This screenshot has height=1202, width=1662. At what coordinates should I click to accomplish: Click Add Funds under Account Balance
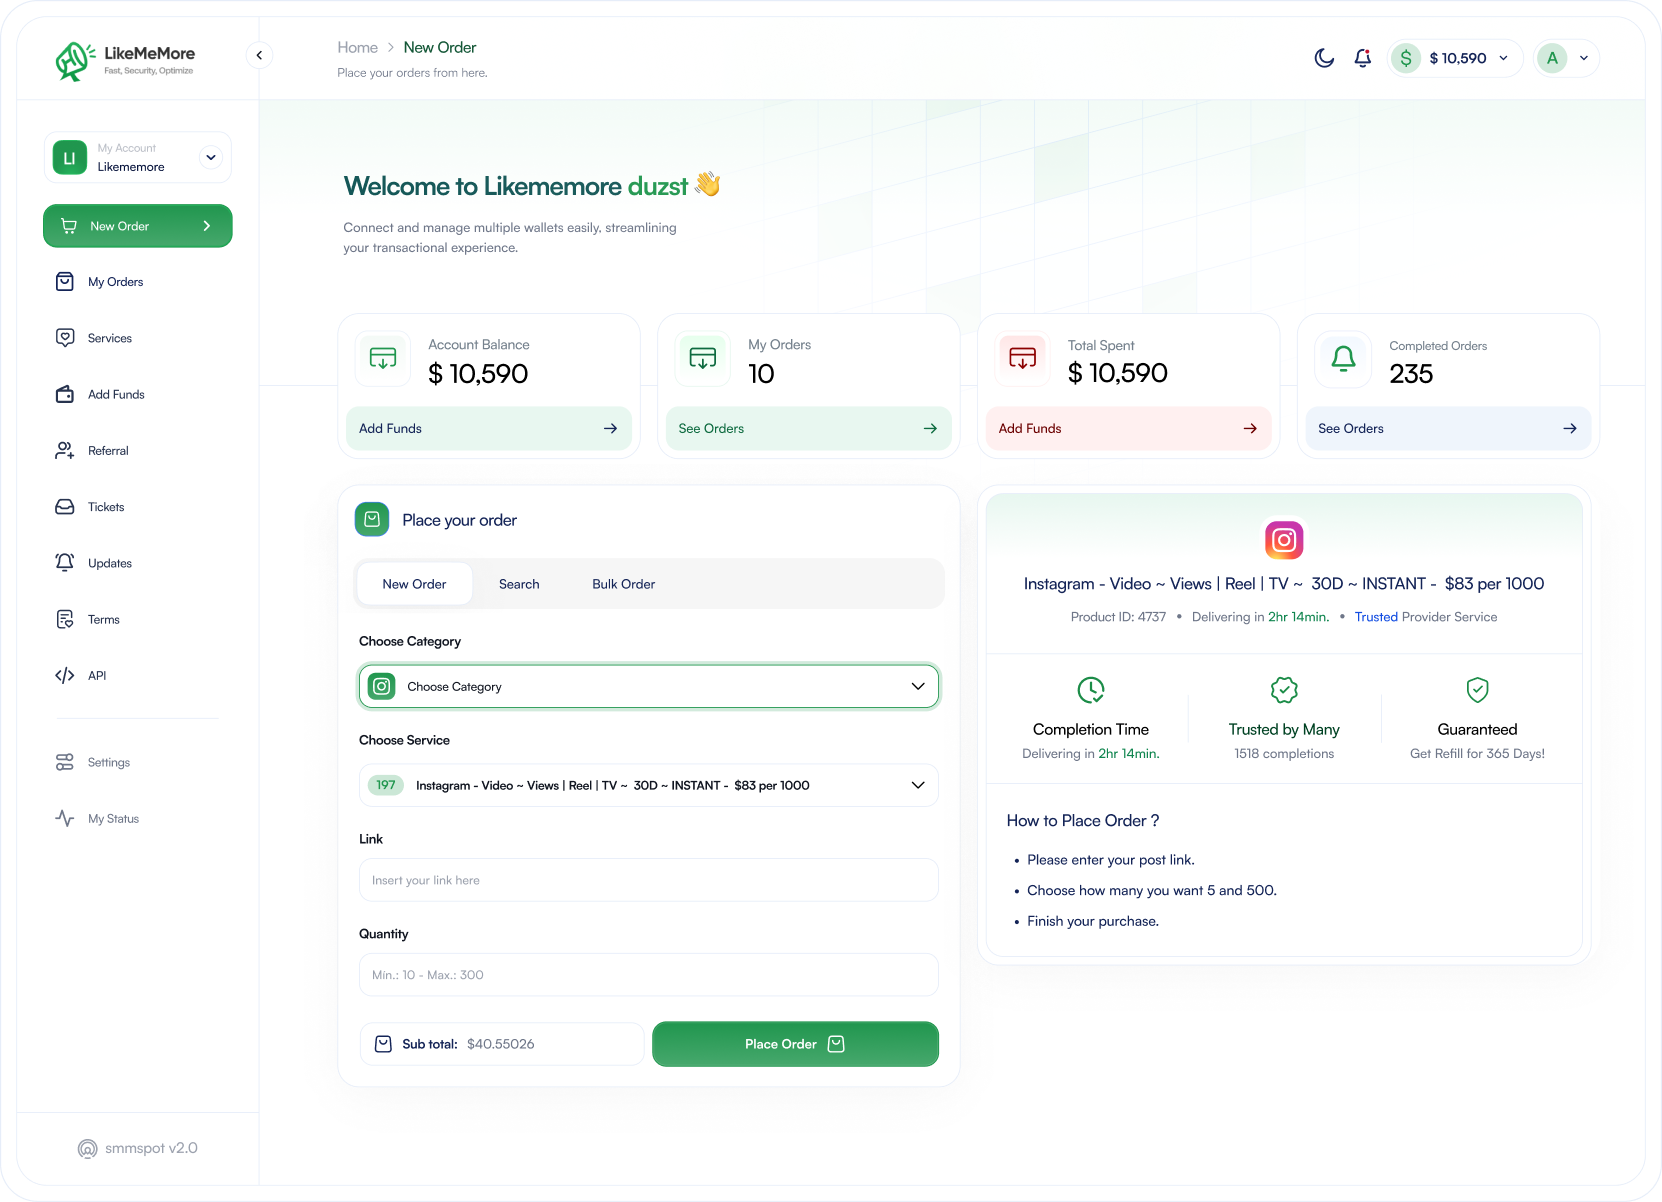(488, 429)
